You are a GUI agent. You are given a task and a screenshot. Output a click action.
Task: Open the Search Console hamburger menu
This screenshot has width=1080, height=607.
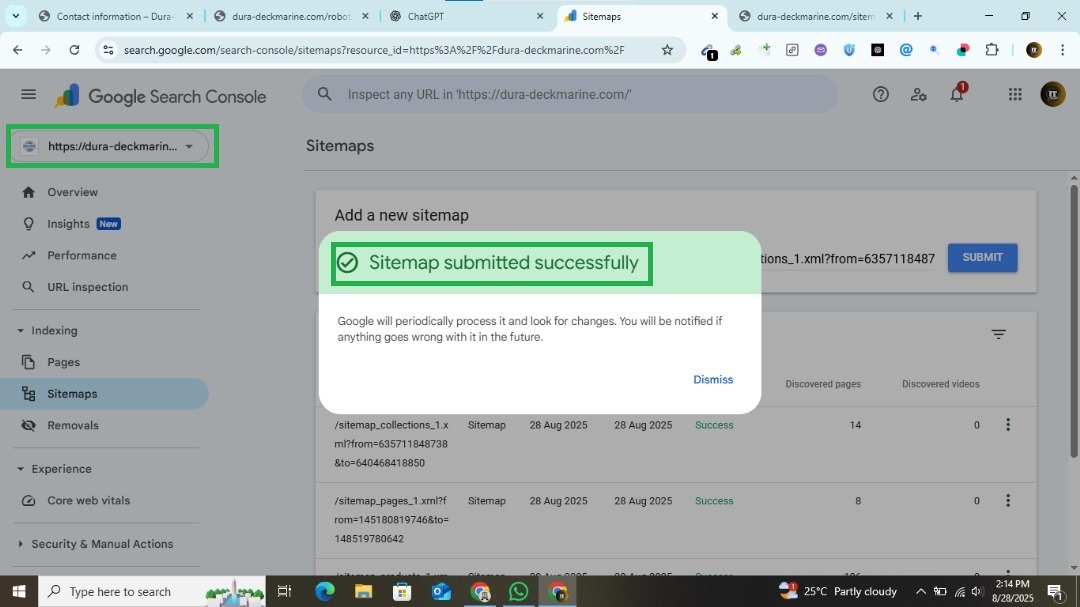28,95
